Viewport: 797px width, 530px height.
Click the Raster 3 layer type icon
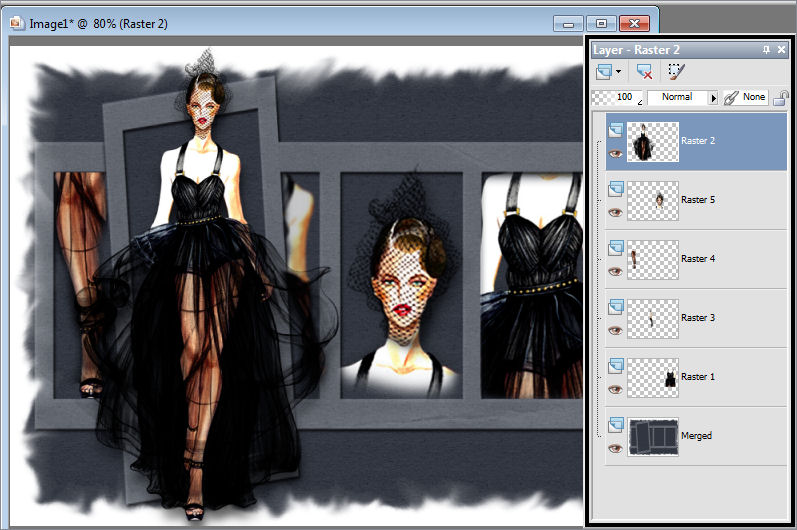click(x=616, y=306)
